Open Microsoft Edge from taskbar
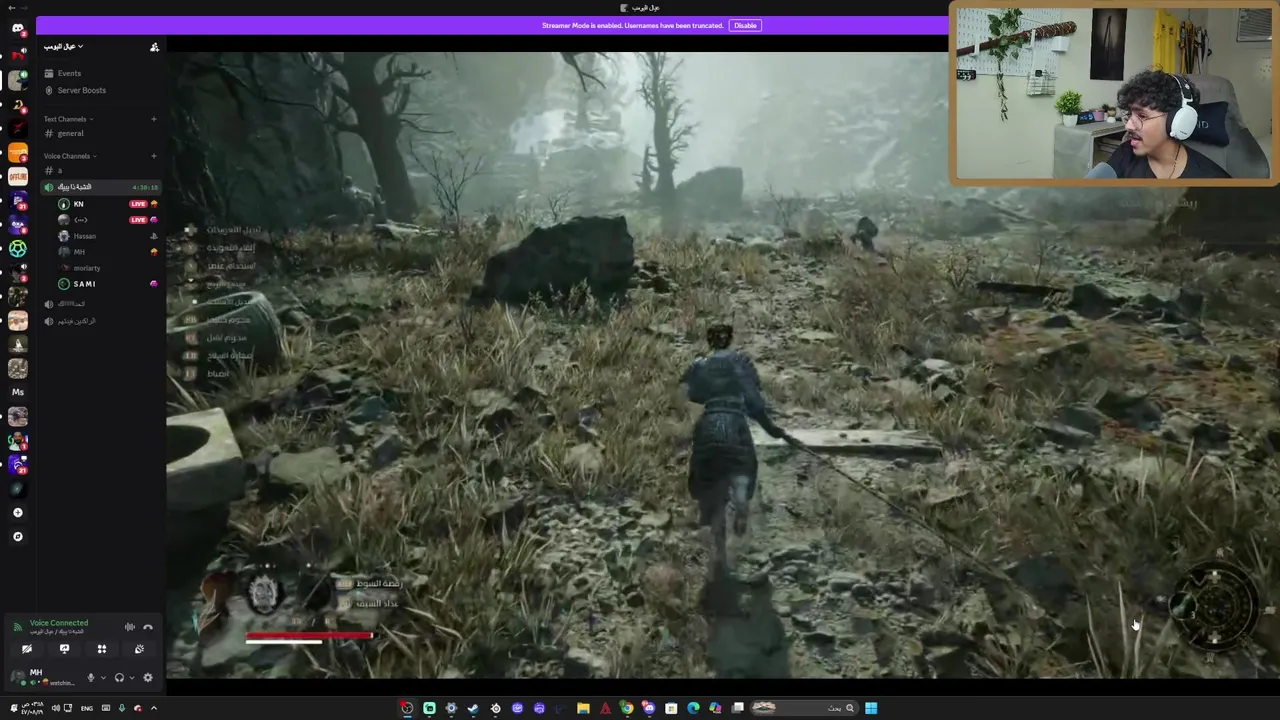 pos(693,708)
